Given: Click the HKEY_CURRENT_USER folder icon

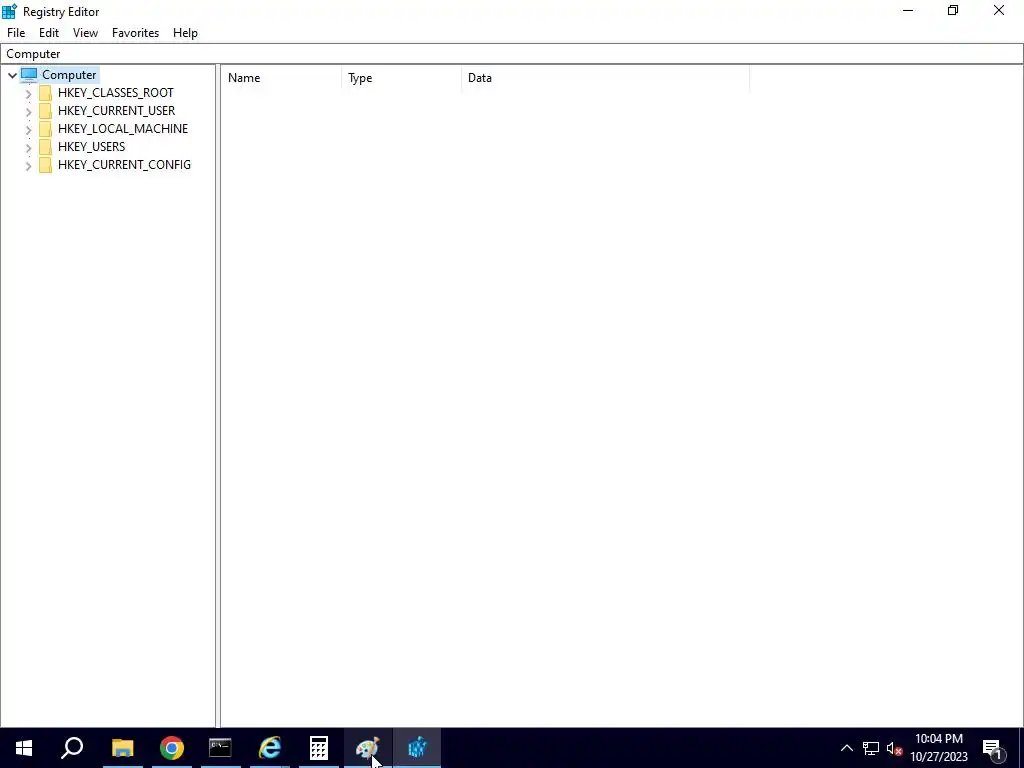Looking at the screenshot, I should click(x=45, y=110).
